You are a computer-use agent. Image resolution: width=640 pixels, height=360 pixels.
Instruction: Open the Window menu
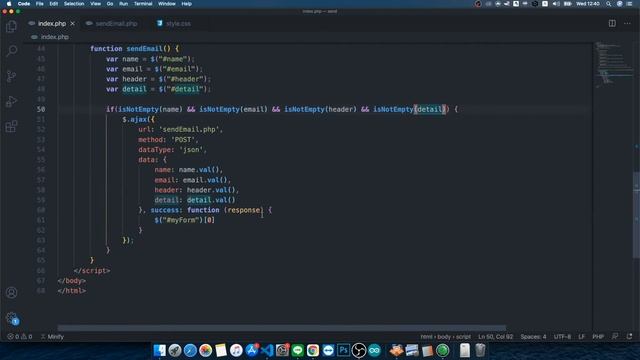point(167,4)
